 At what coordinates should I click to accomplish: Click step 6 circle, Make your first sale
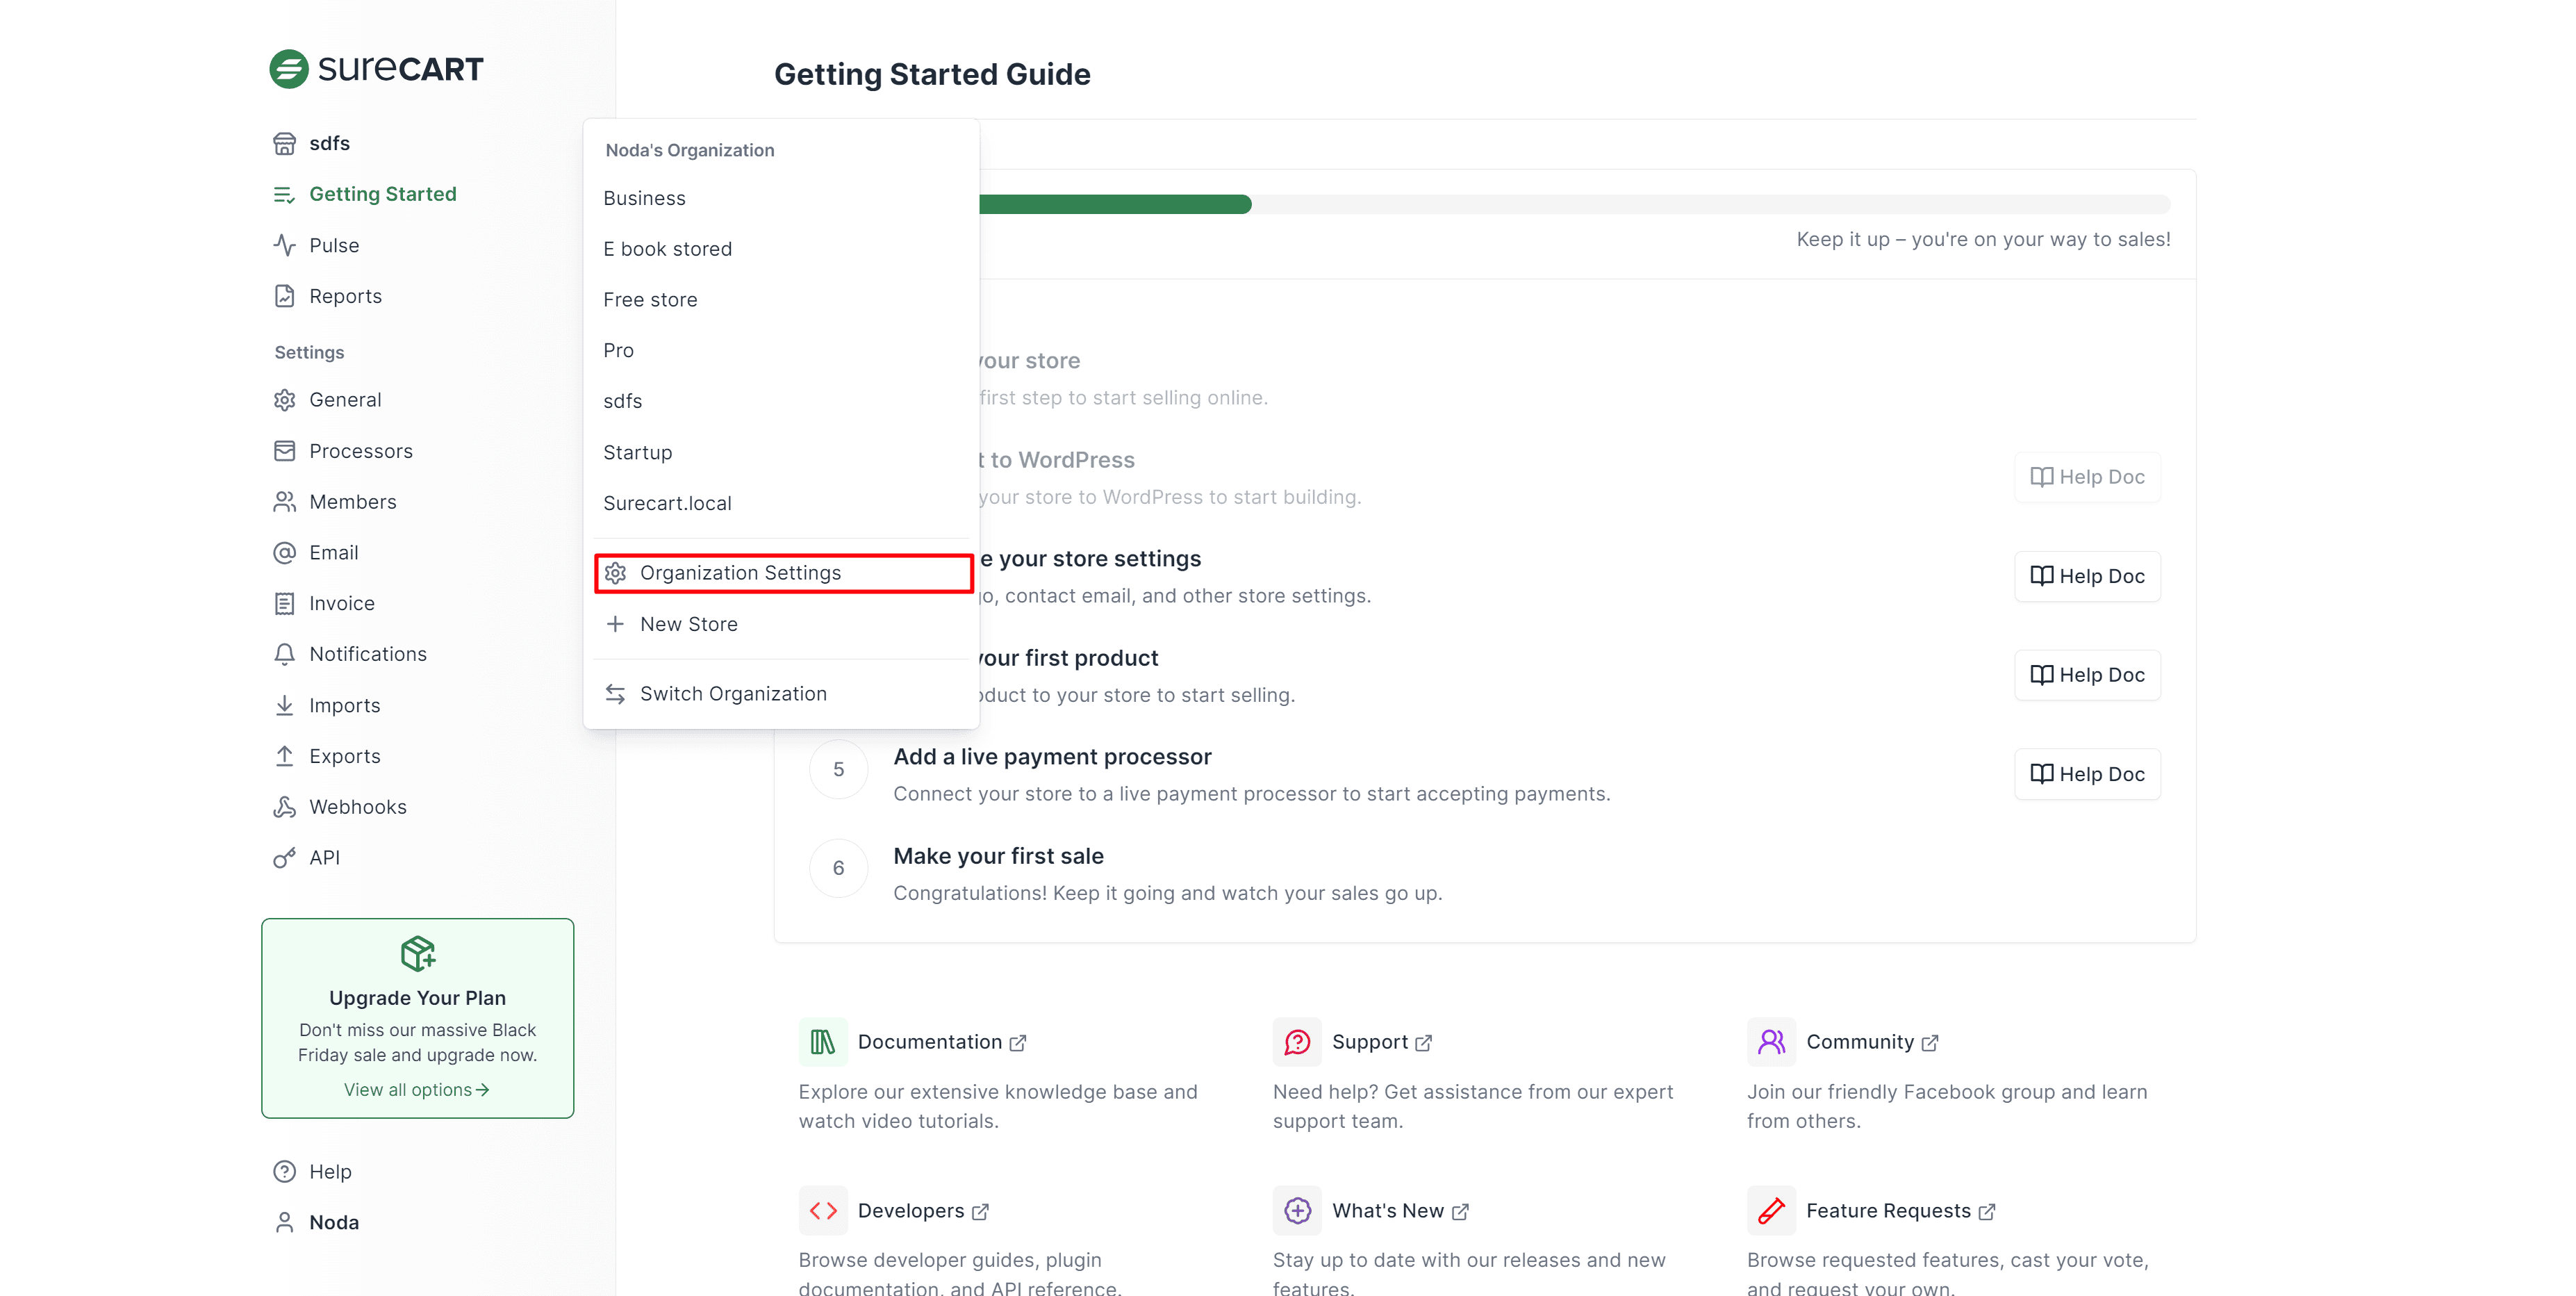[x=838, y=868]
